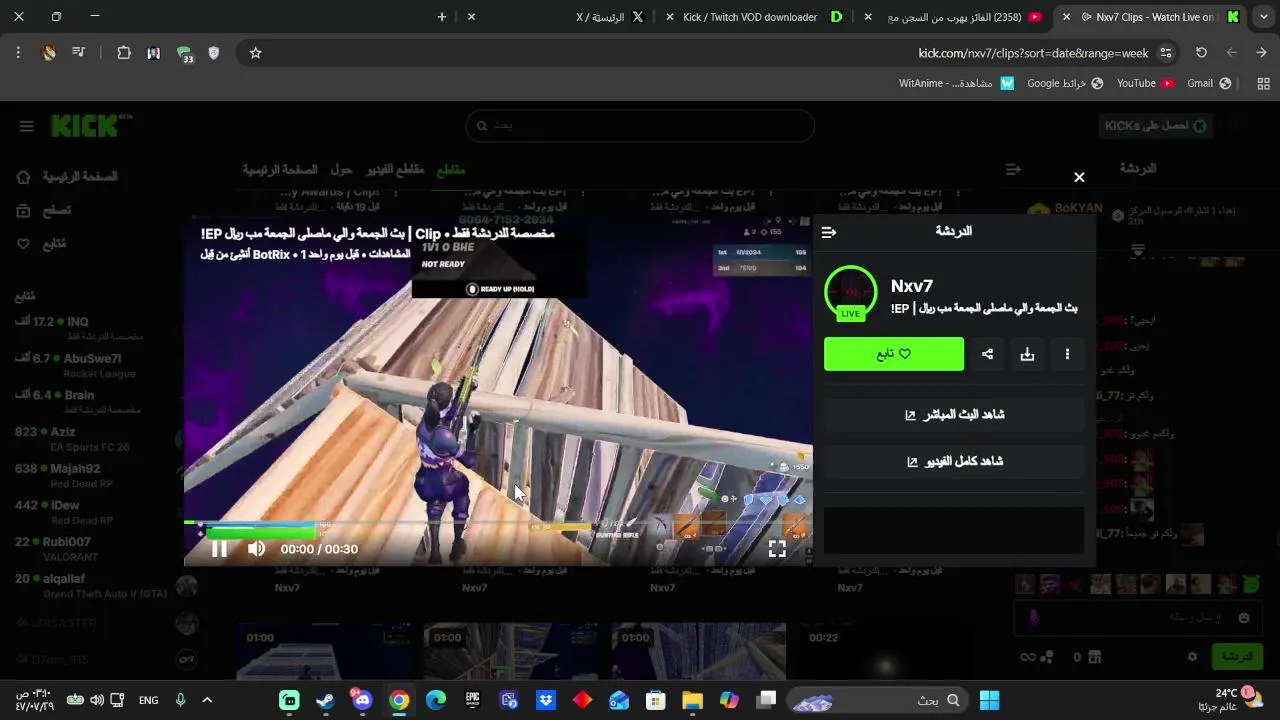Follow Nxv7 with the green heart button
This screenshot has width=1280, height=720.
click(x=894, y=354)
